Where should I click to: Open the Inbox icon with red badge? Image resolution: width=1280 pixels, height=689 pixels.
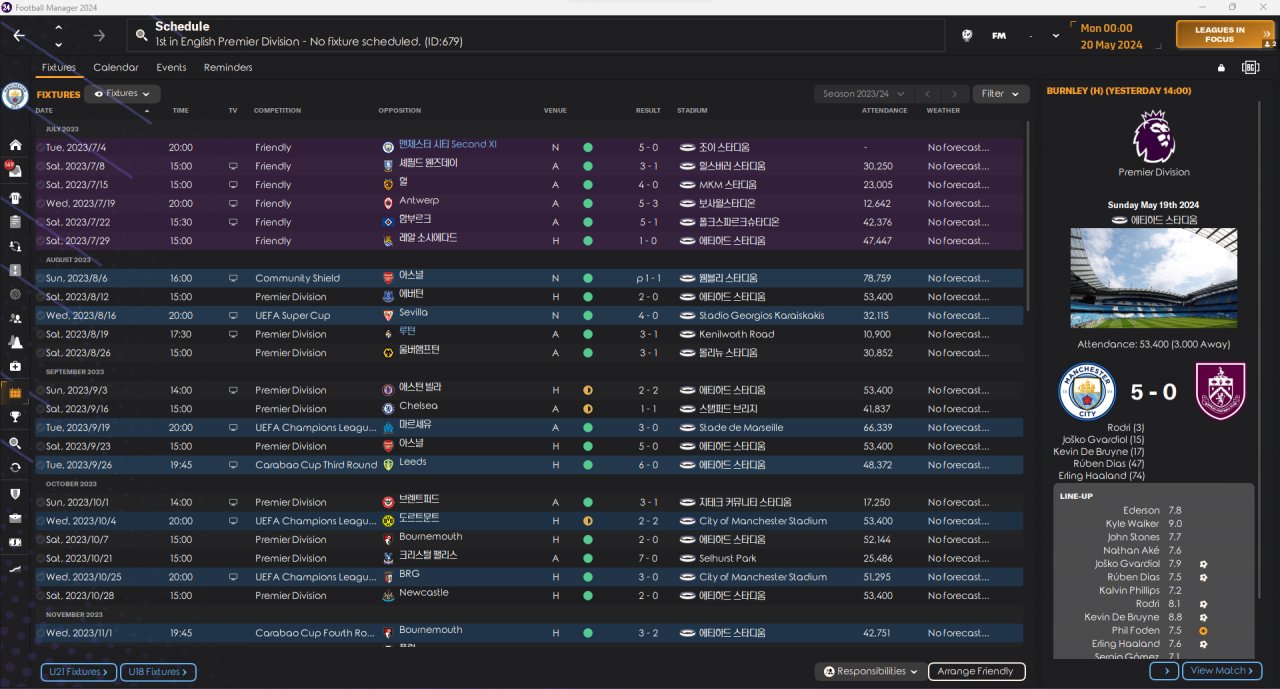pos(15,171)
